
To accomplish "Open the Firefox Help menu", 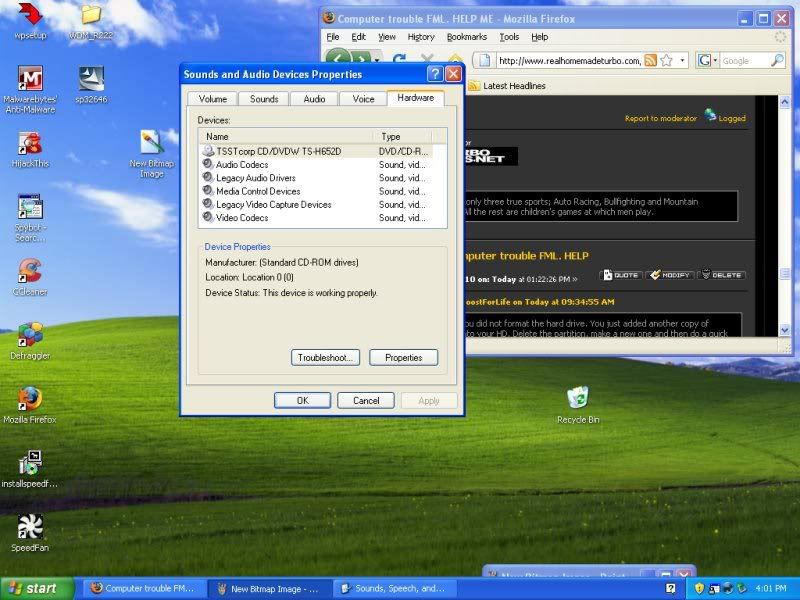I will (x=539, y=37).
